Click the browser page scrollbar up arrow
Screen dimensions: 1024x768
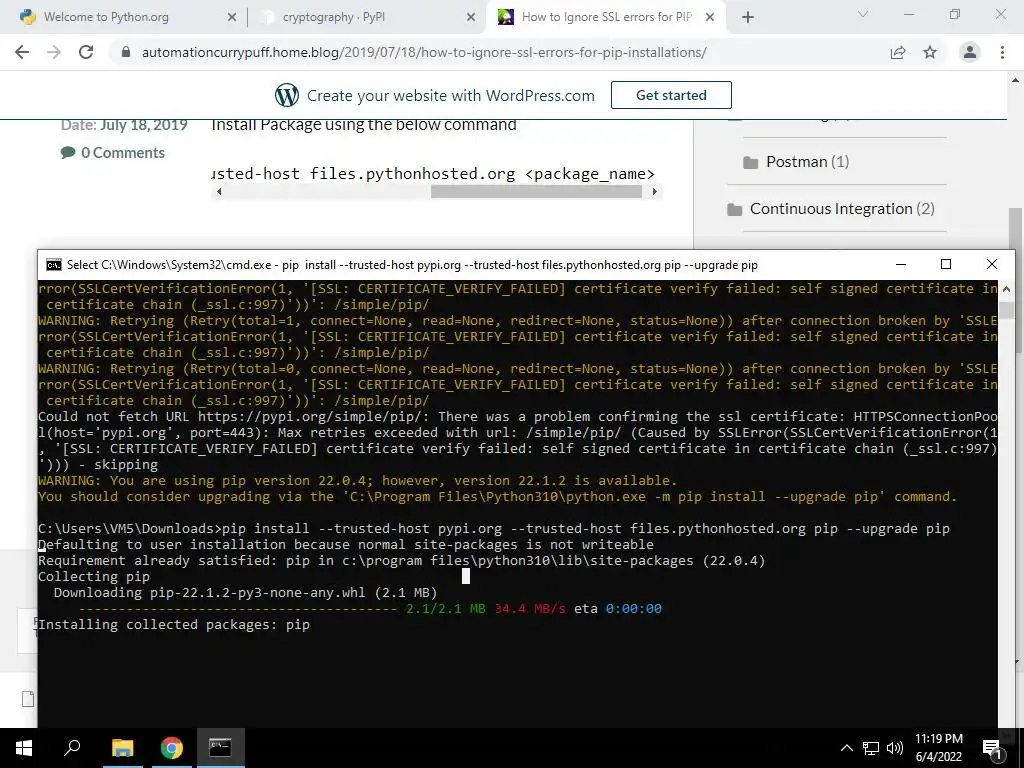click(x=1016, y=80)
